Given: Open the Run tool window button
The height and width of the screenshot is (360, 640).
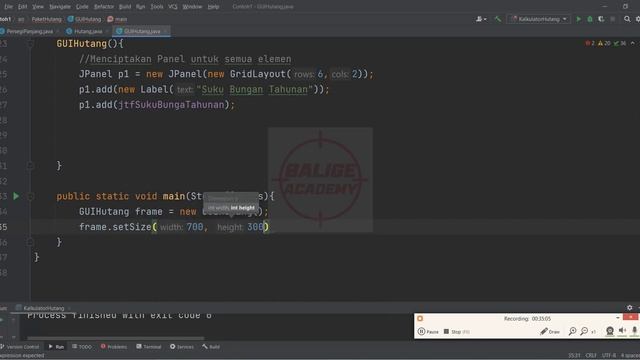Looking at the screenshot, I should point(56,347).
